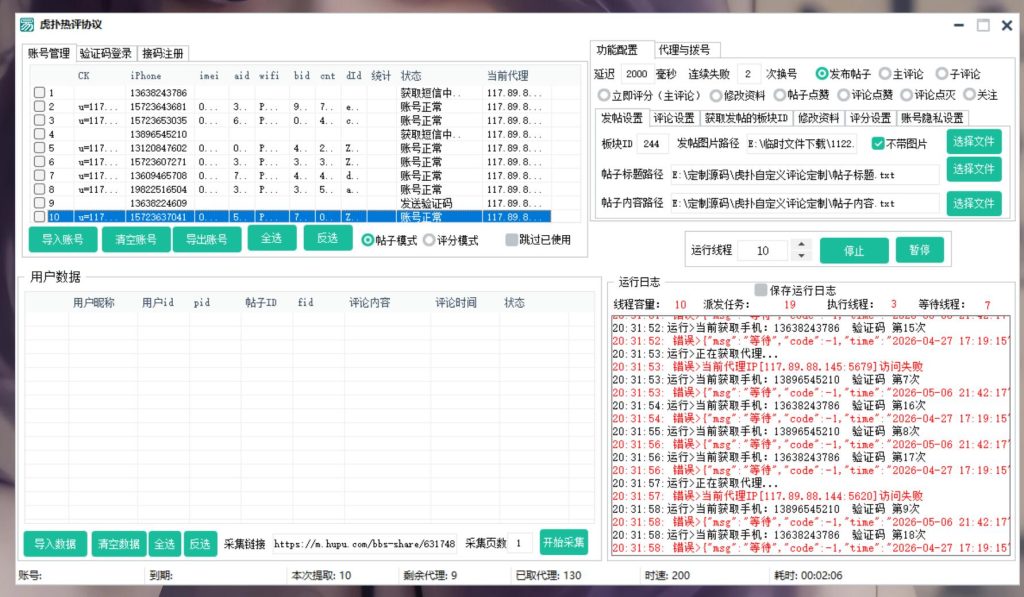This screenshot has height=597, width=1024.
Task: Click the 发帖图片路径 input field
Action: click(x=801, y=144)
